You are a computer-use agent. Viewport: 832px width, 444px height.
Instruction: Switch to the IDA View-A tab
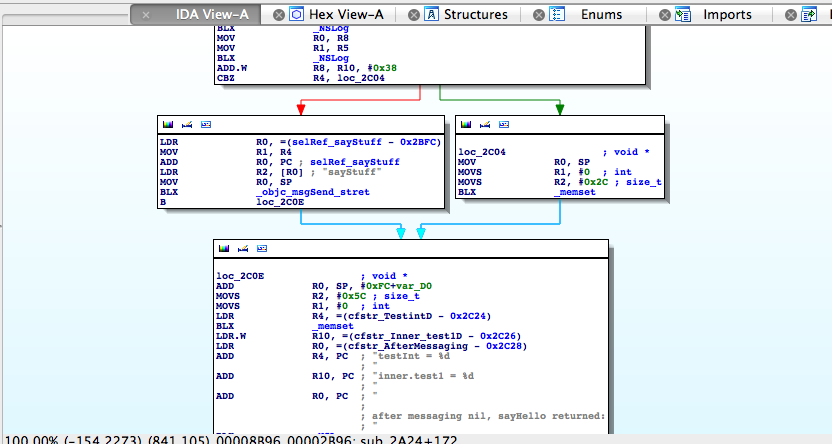(212, 14)
